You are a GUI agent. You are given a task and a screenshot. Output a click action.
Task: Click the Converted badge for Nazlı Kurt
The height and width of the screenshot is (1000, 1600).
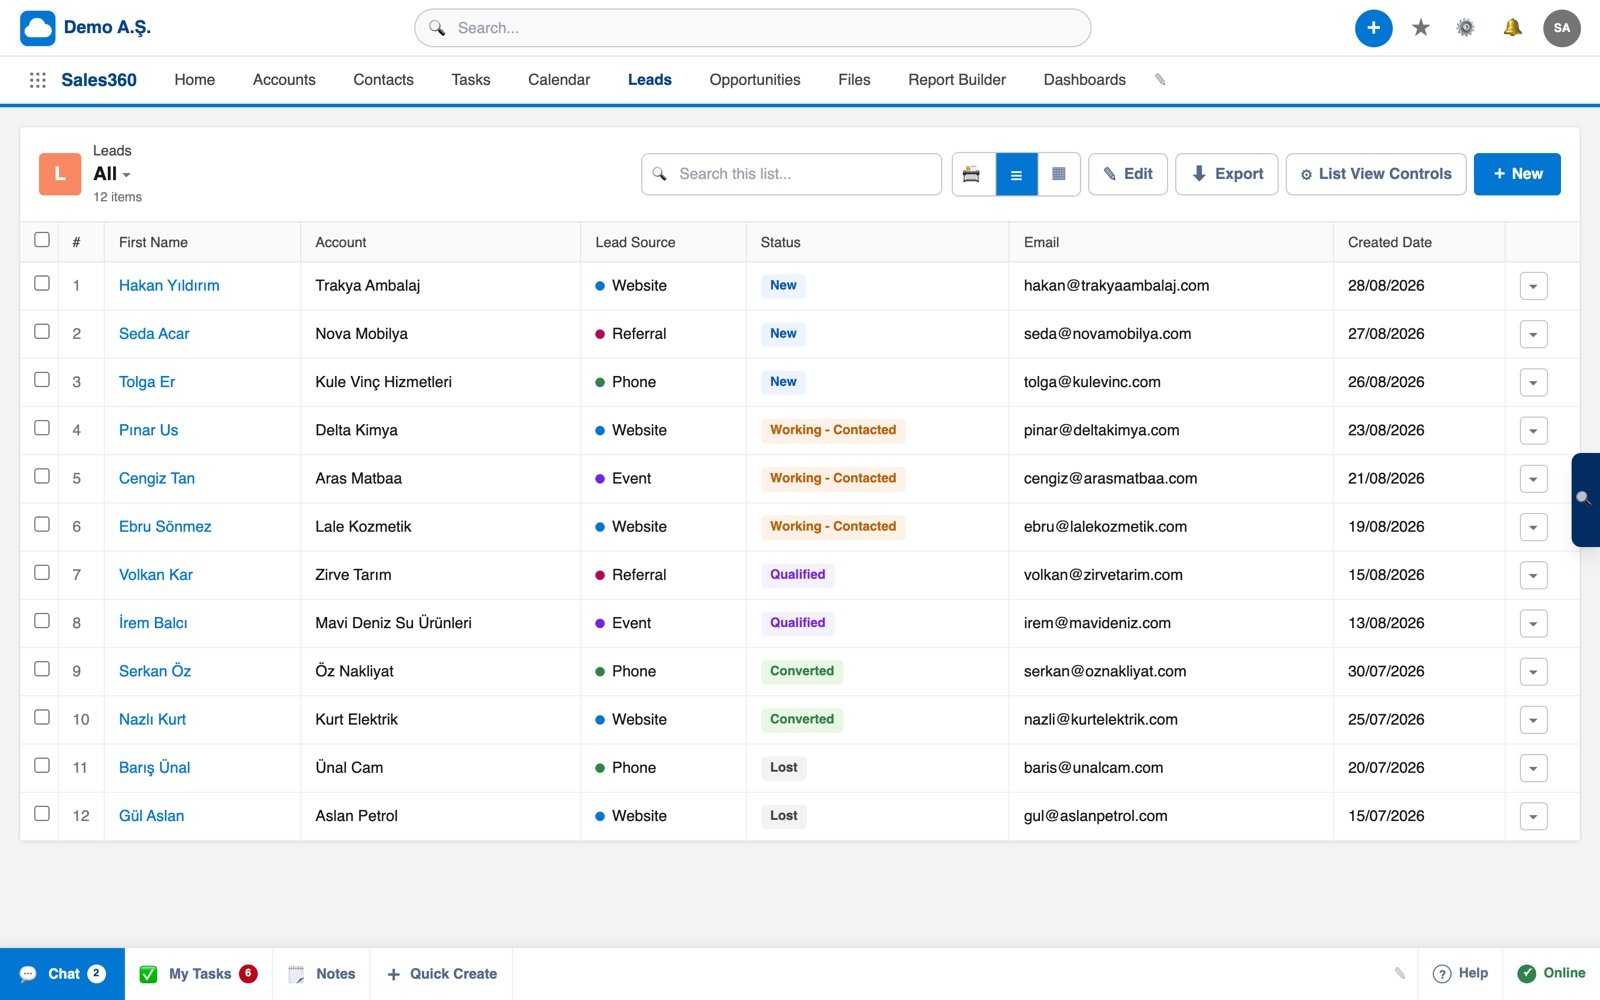click(x=802, y=719)
